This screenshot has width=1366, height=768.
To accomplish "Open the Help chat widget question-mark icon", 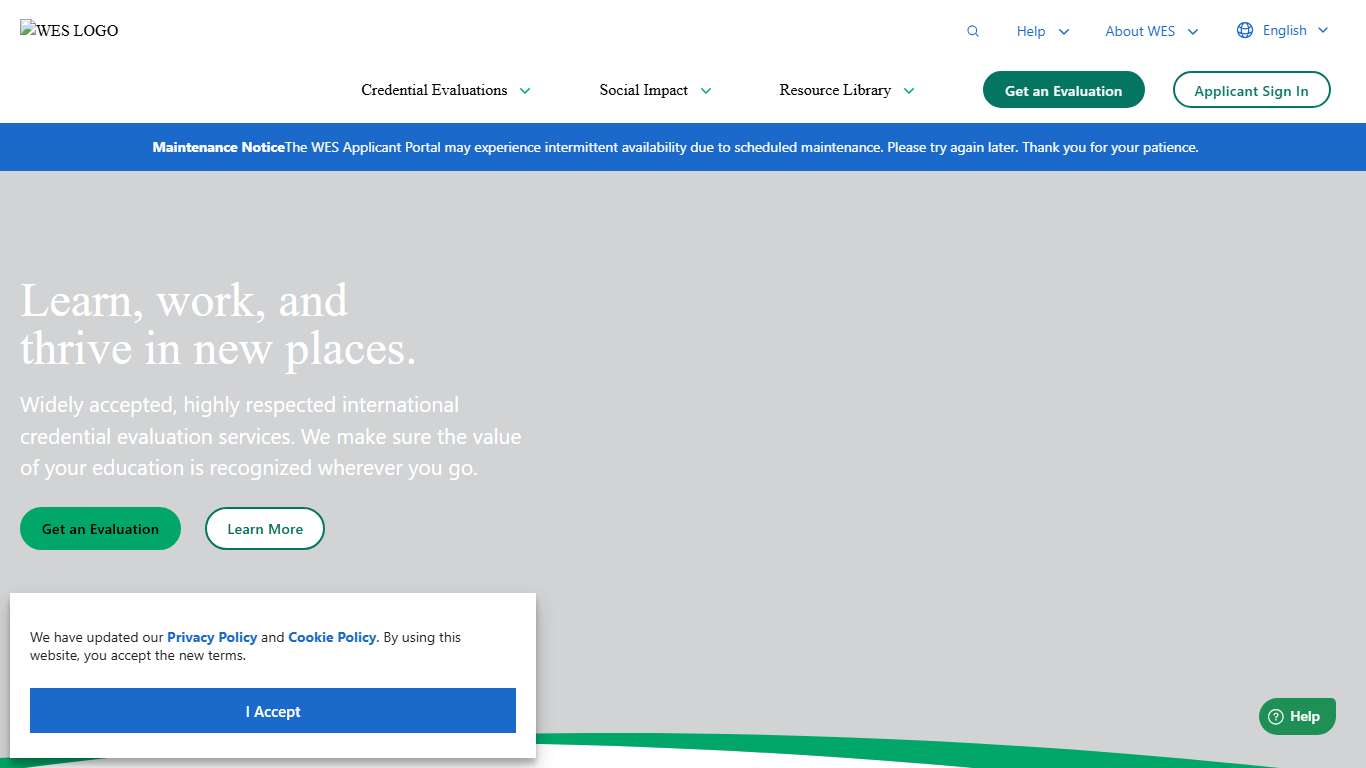I will [x=1277, y=717].
